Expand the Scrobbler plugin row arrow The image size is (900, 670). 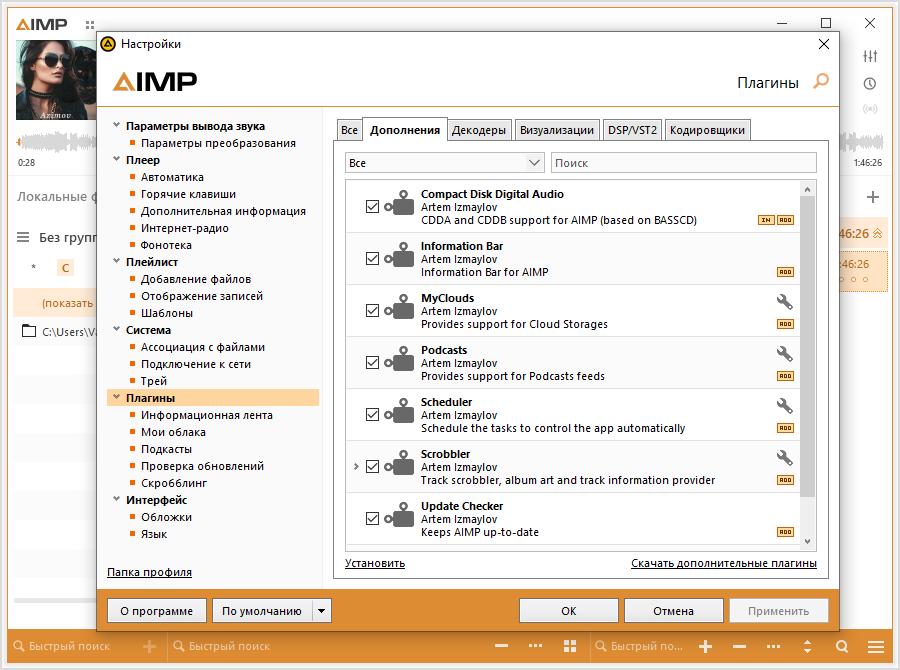point(356,467)
